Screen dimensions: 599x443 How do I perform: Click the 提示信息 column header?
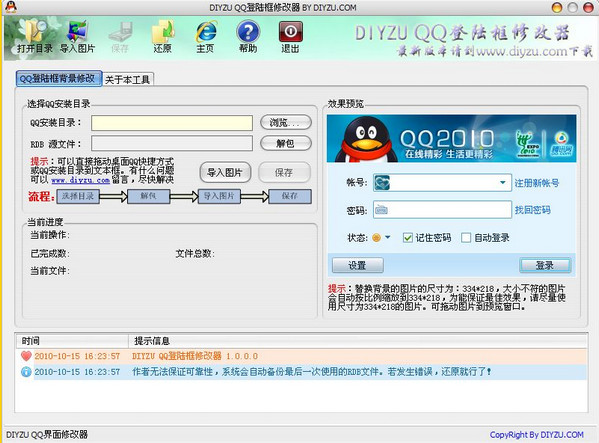(x=358, y=341)
